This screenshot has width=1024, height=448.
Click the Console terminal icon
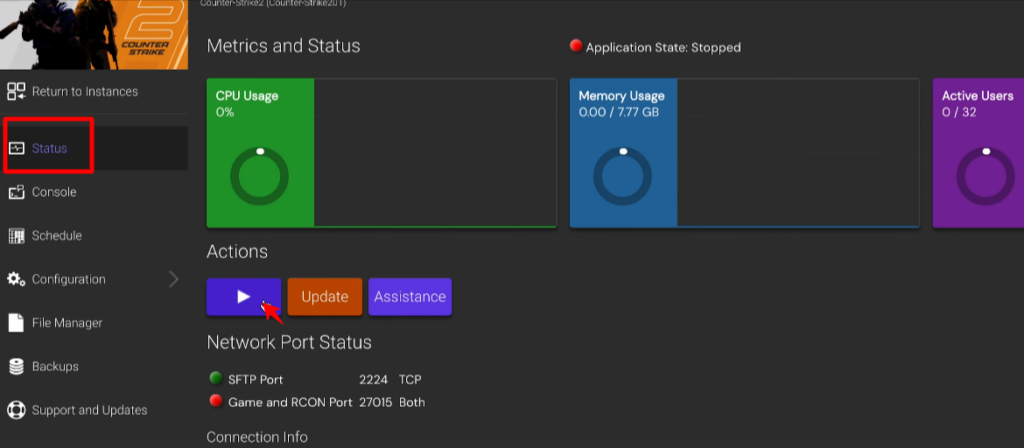16,192
